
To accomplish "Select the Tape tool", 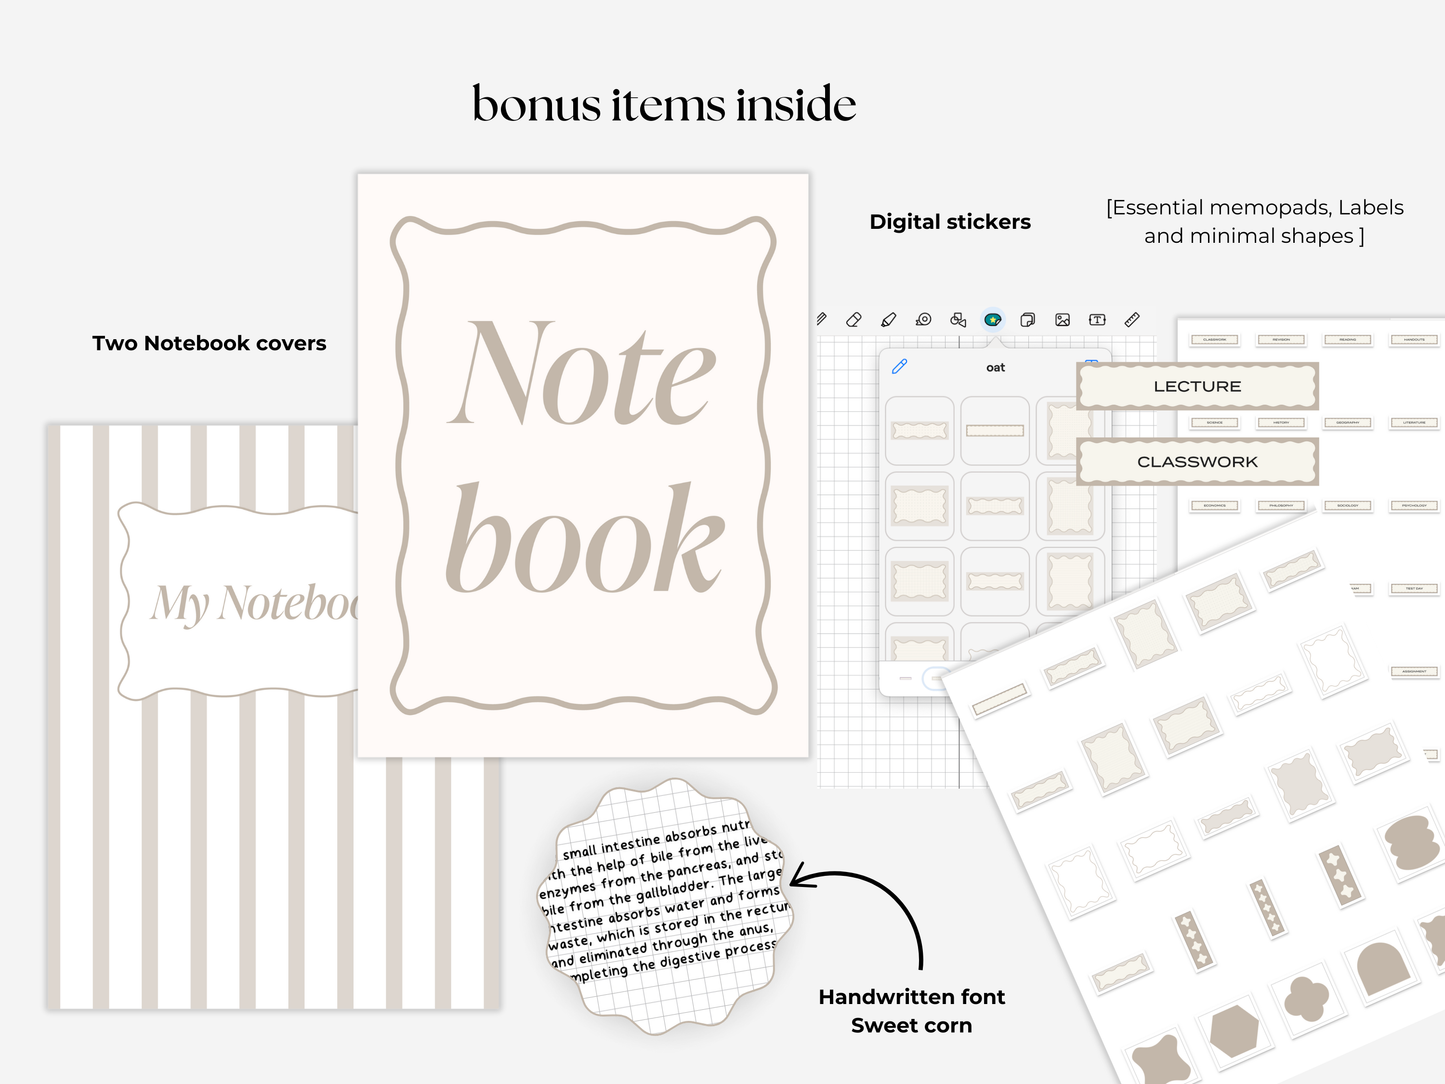I will [x=922, y=319].
